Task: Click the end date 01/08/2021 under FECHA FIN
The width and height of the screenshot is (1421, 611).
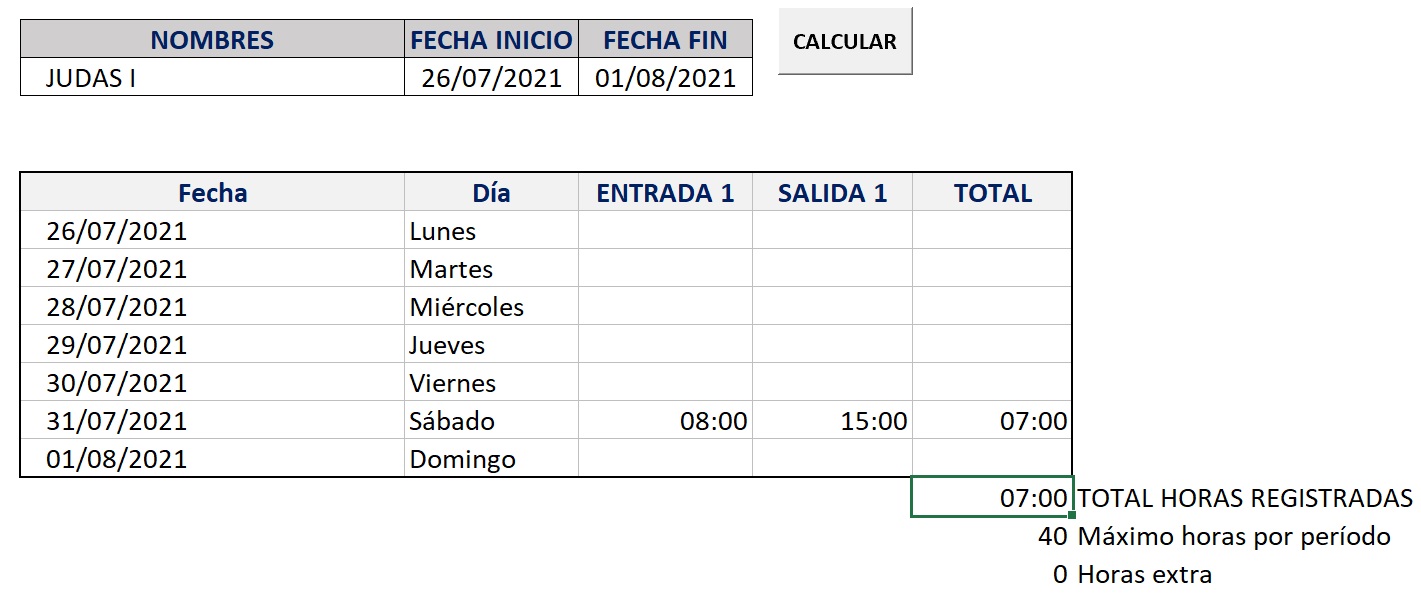Action: click(665, 78)
